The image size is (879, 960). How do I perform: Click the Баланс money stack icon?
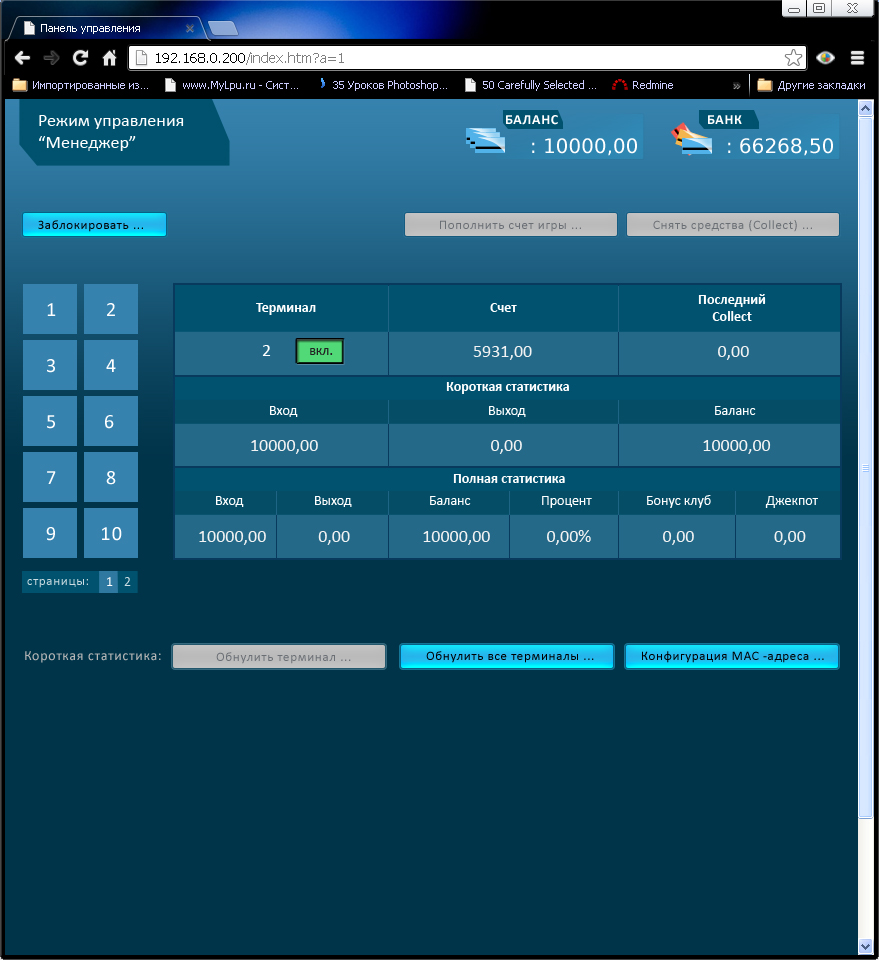tap(486, 141)
